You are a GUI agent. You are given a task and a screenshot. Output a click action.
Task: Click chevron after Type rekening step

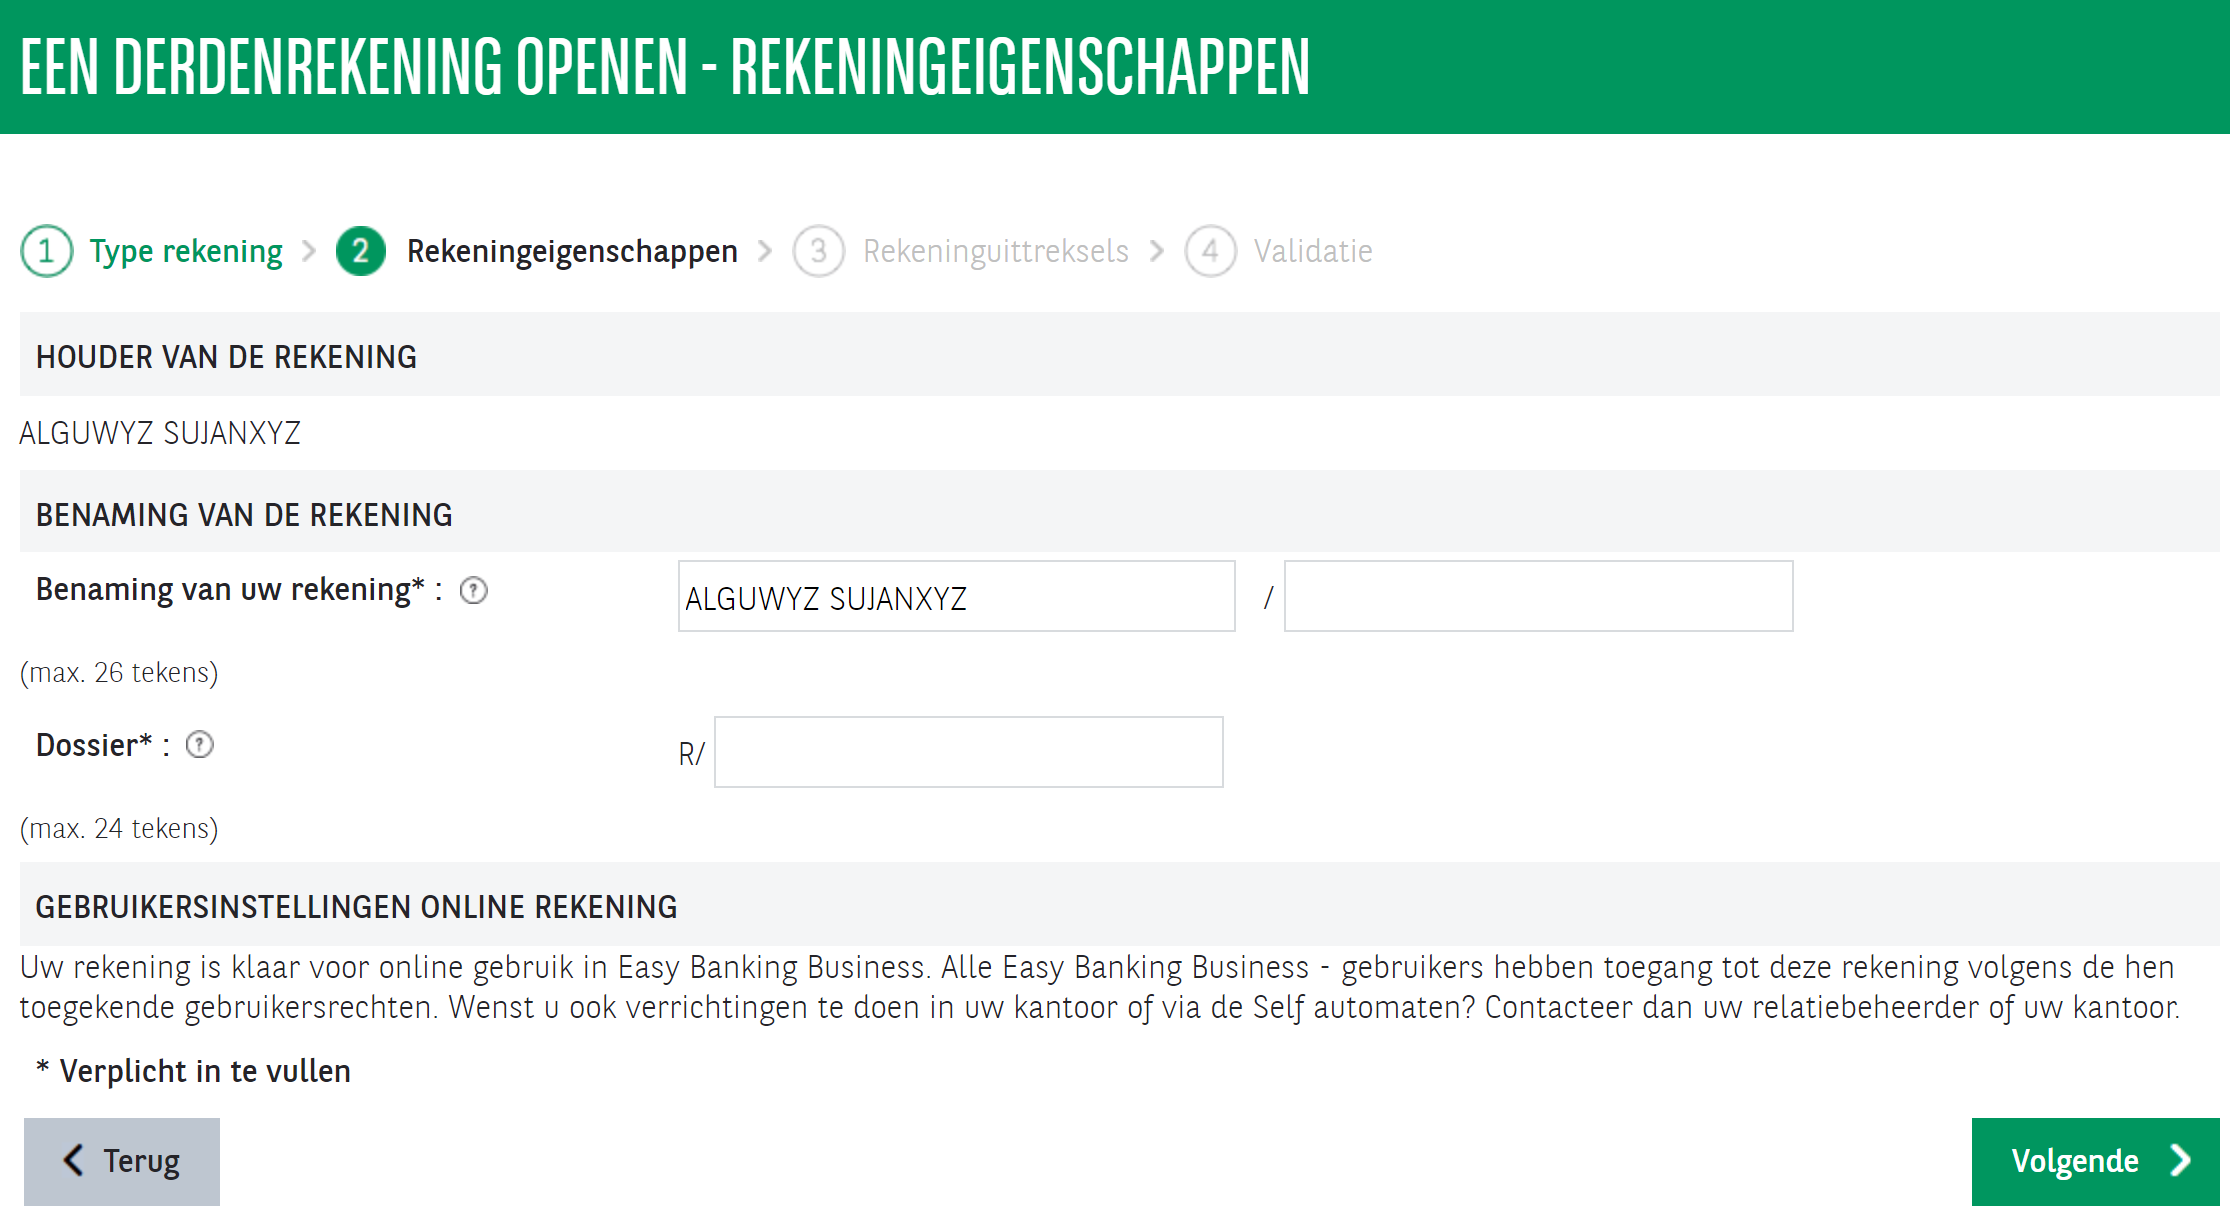point(309,251)
